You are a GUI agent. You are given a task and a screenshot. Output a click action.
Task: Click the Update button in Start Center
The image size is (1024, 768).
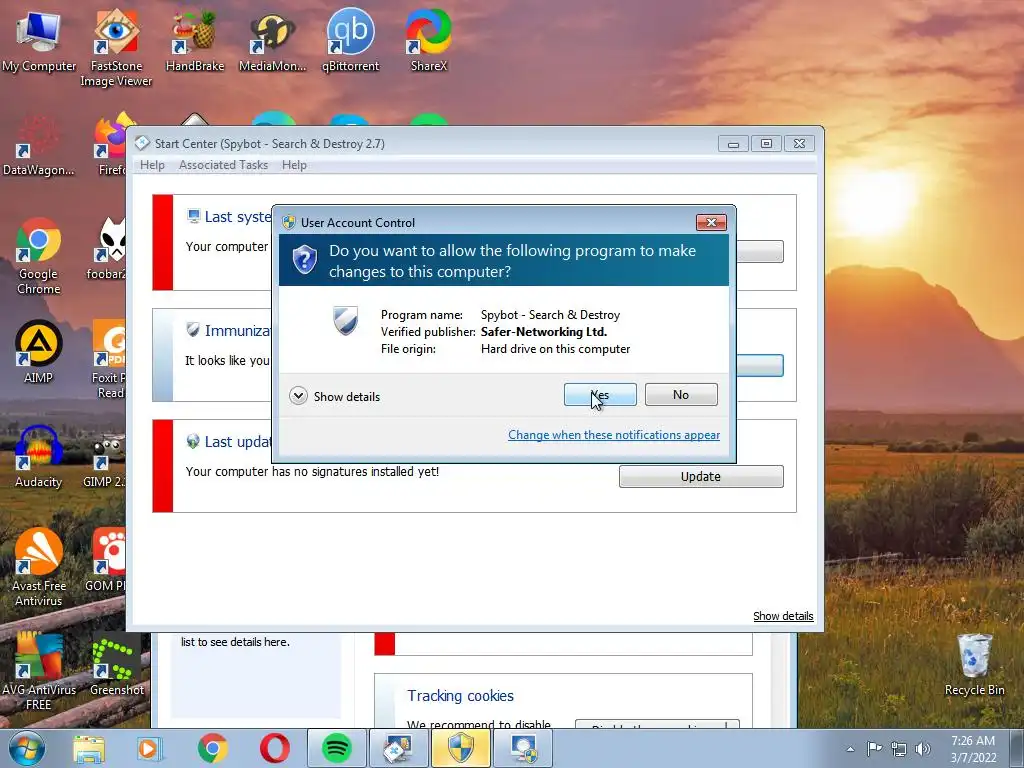tap(701, 477)
